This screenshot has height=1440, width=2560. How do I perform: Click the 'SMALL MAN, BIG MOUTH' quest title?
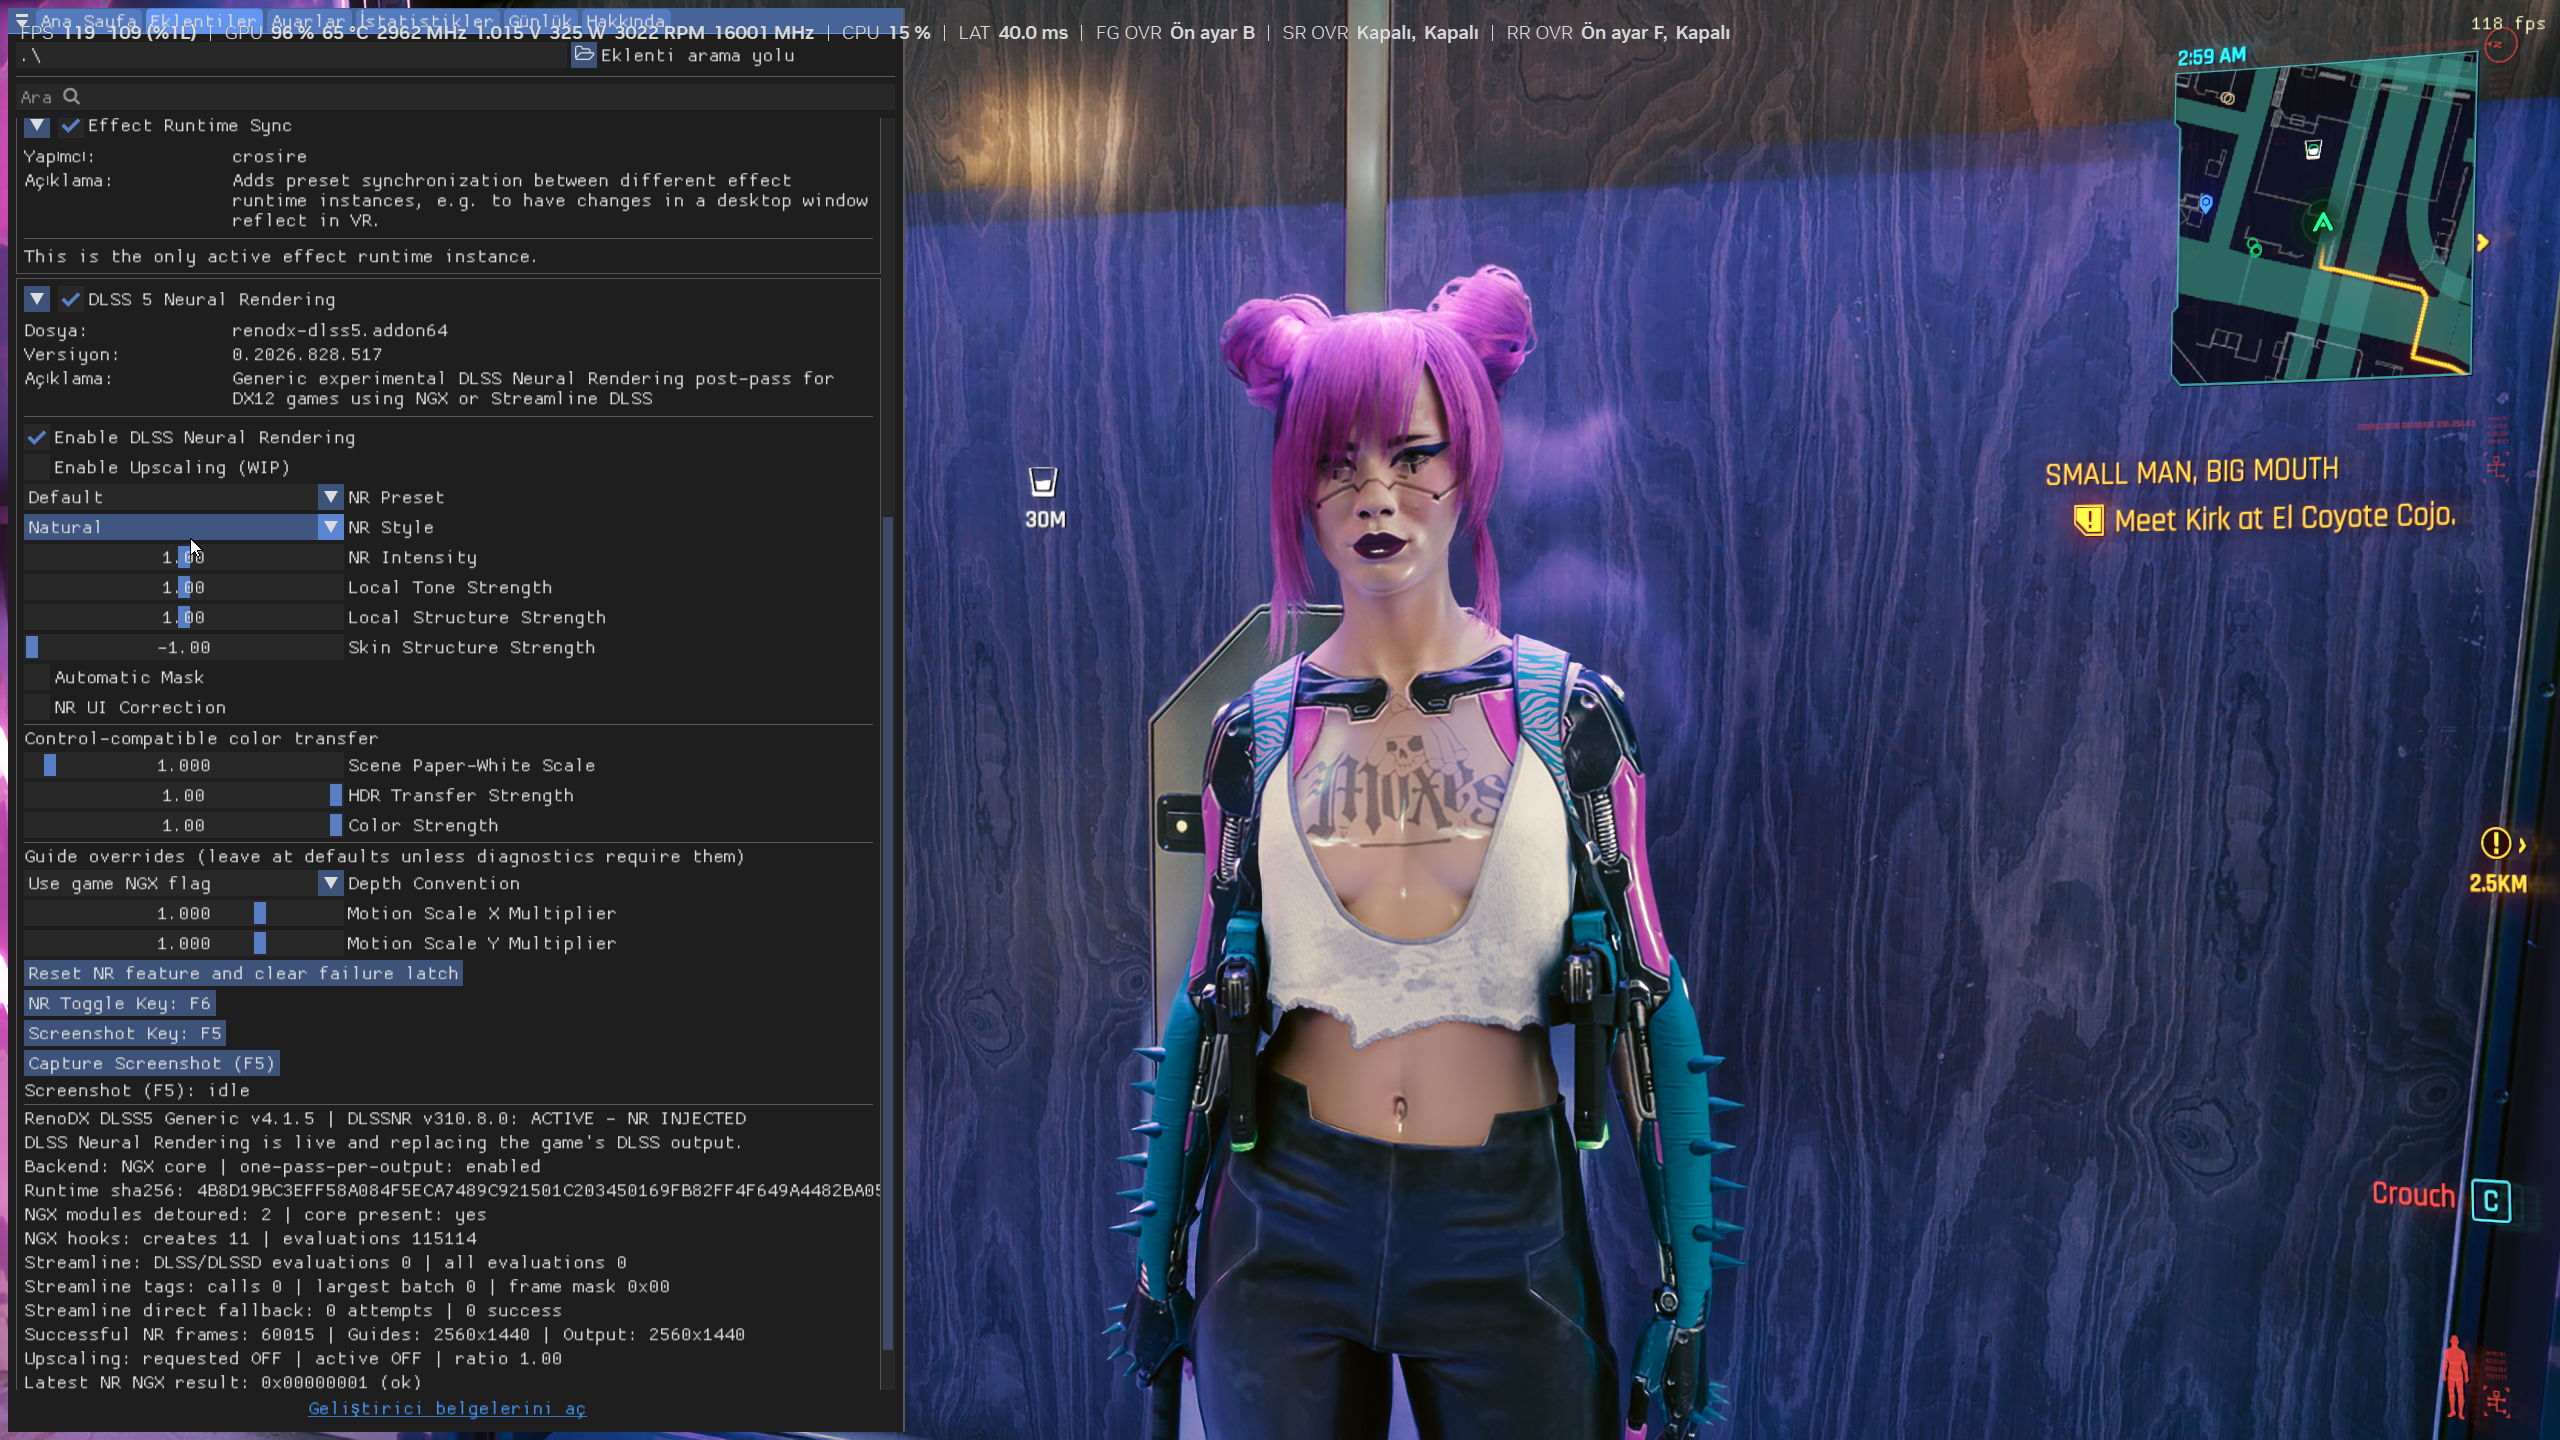tap(2192, 471)
